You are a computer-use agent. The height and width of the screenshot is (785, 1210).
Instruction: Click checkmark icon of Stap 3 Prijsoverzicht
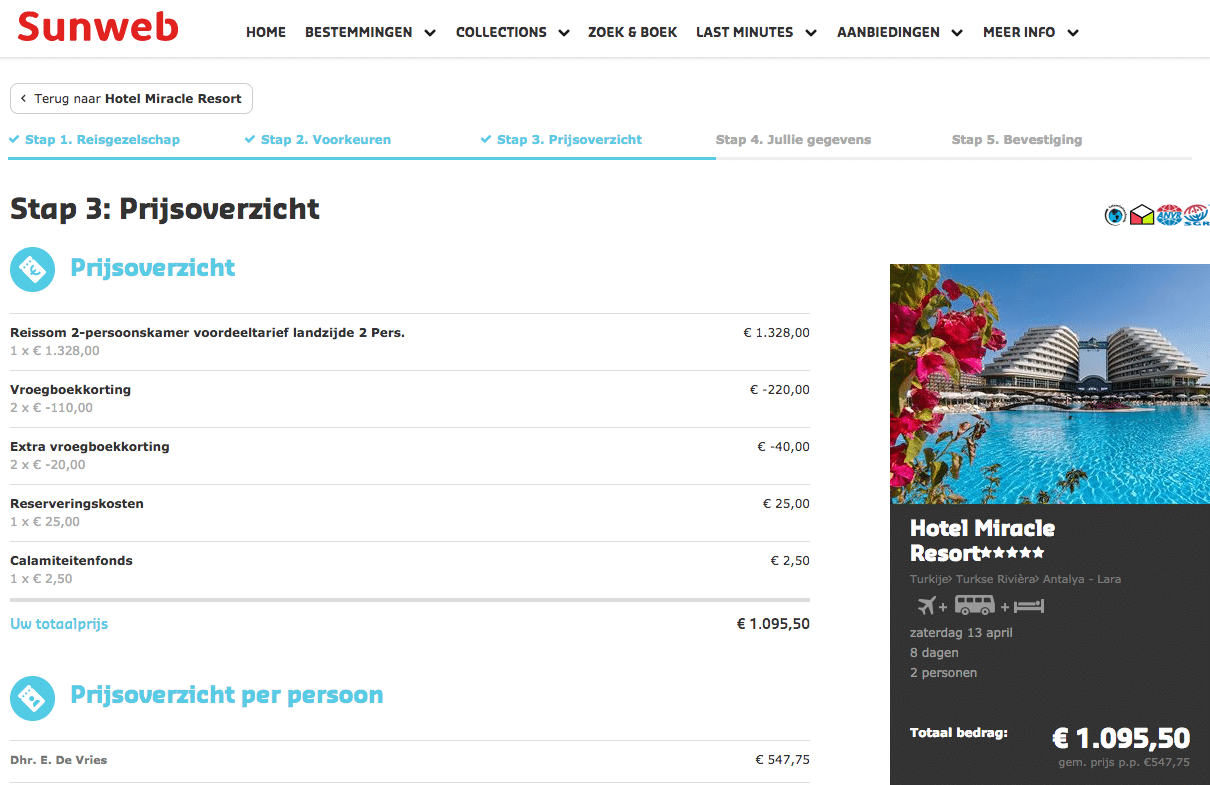point(486,139)
